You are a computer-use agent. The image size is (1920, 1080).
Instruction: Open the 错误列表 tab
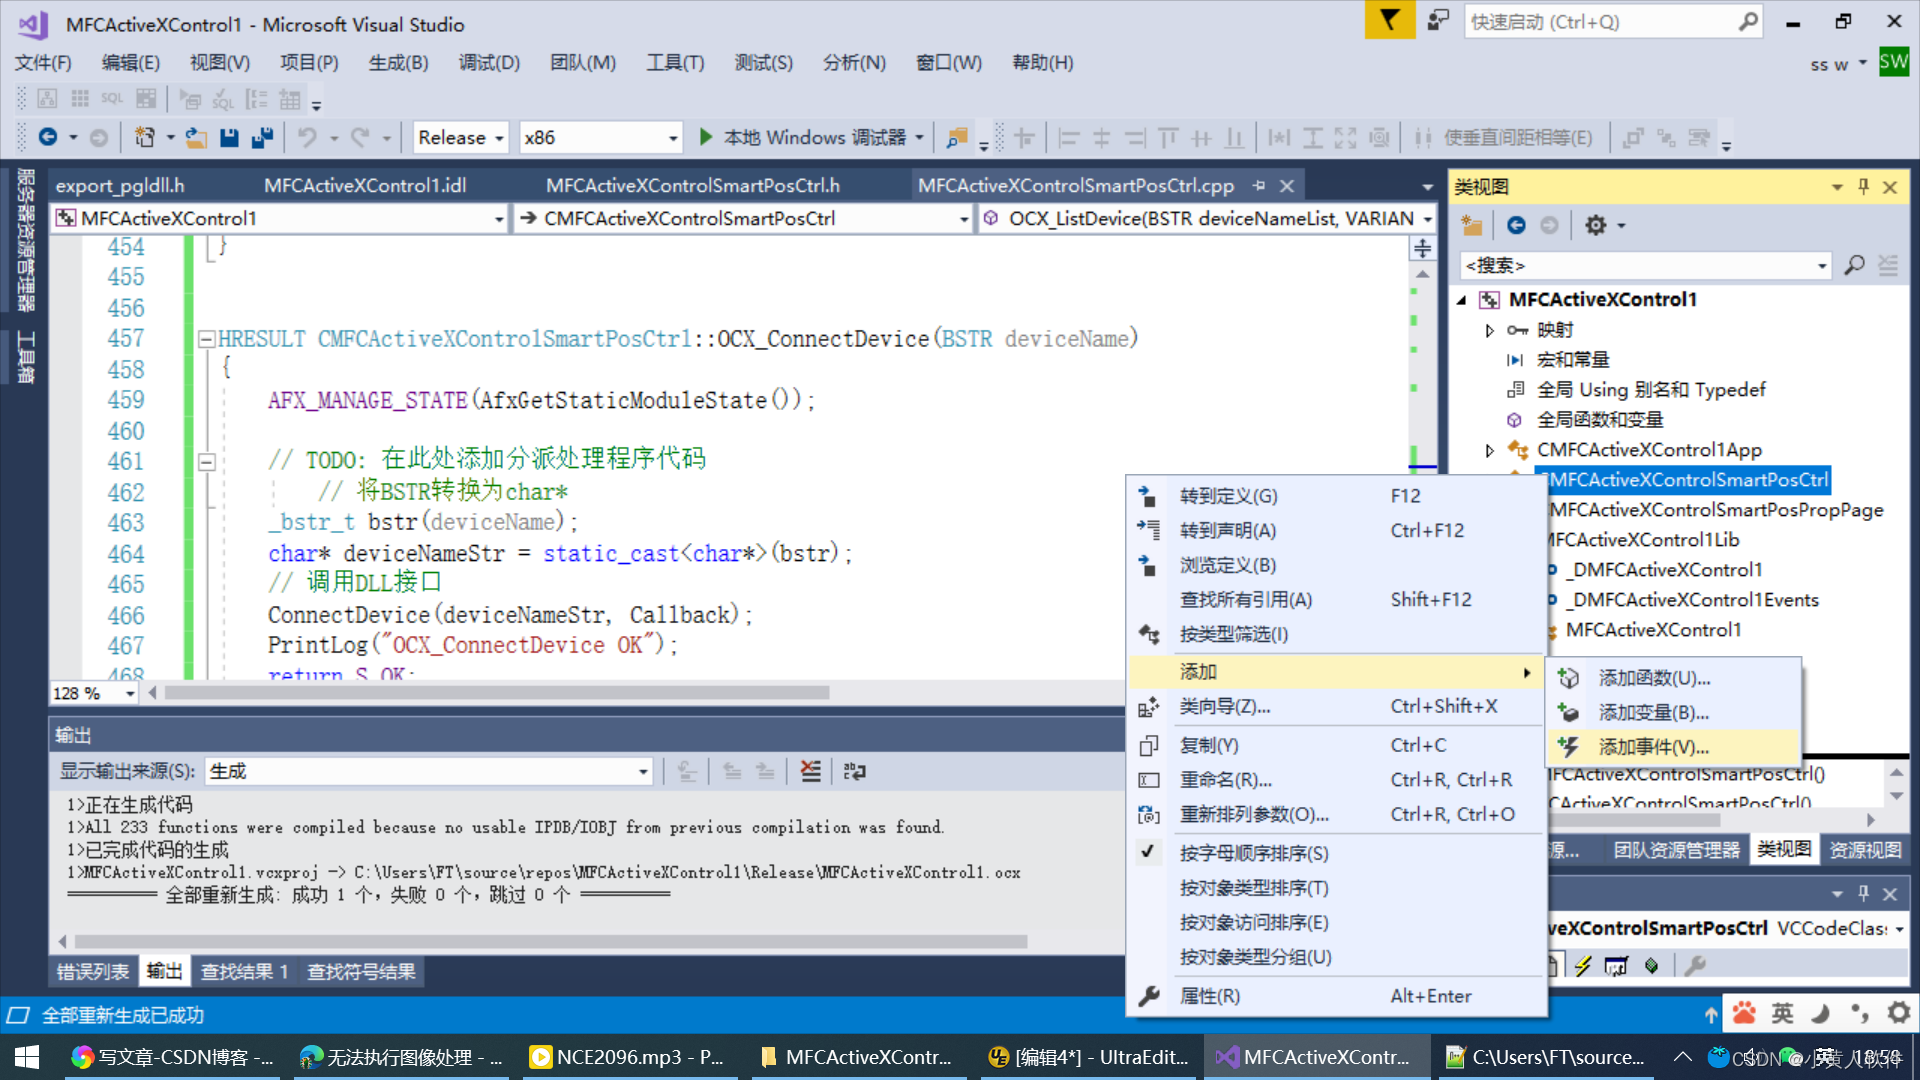93,971
